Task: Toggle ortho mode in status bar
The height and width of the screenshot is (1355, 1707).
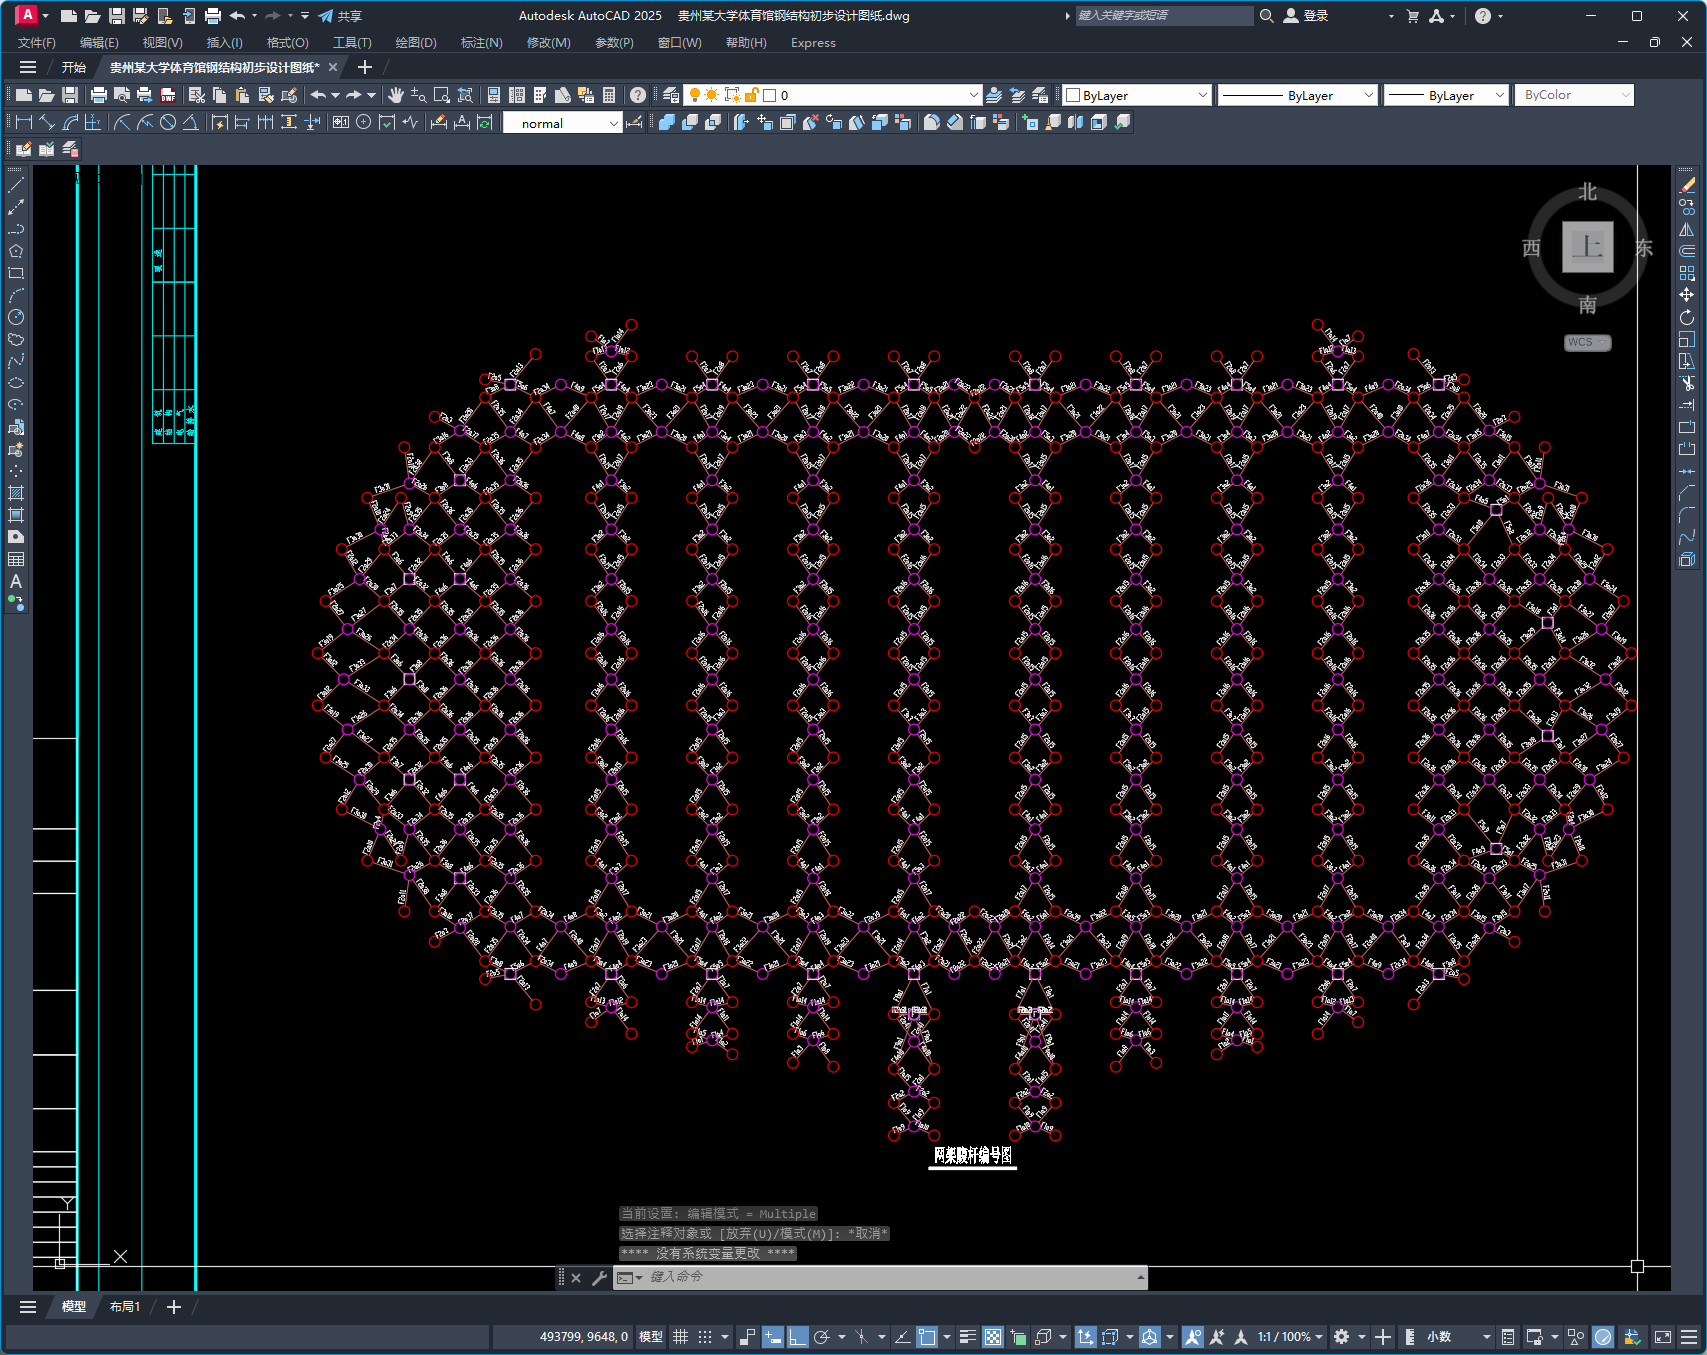Action: pyautogui.click(x=797, y=1337)
